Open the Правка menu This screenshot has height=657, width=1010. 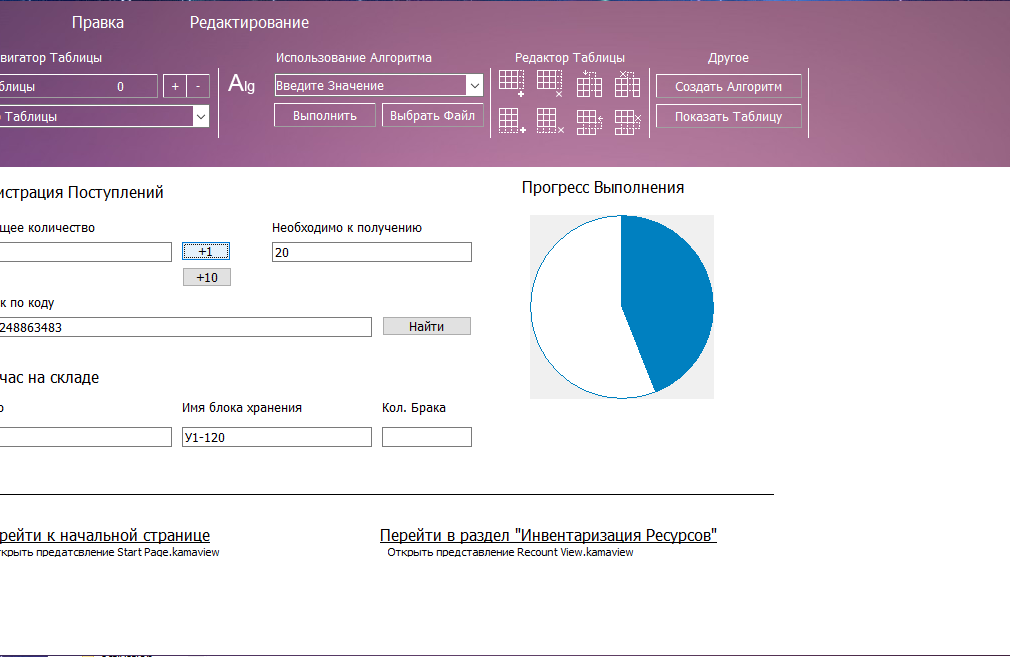[98, 23]
